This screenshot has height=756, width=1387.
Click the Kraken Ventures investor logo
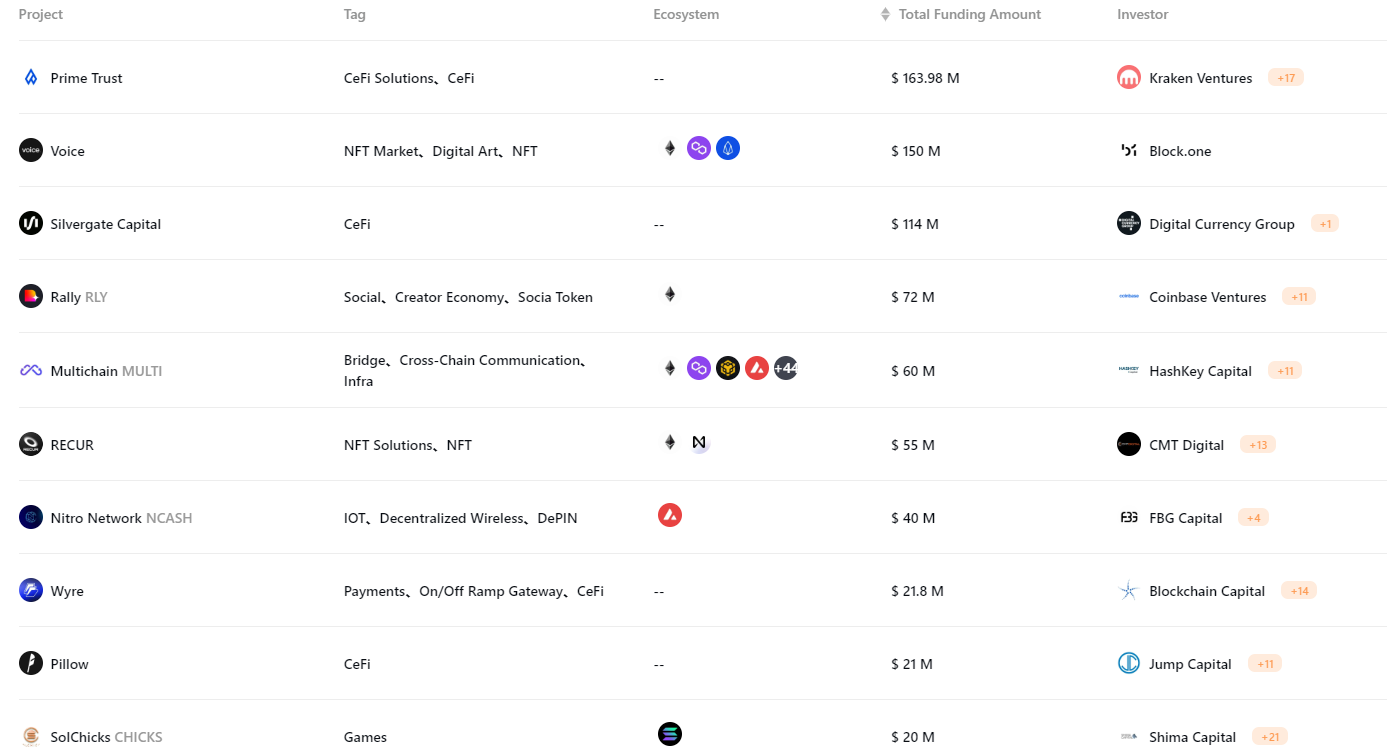click(x=1129, y=78)
